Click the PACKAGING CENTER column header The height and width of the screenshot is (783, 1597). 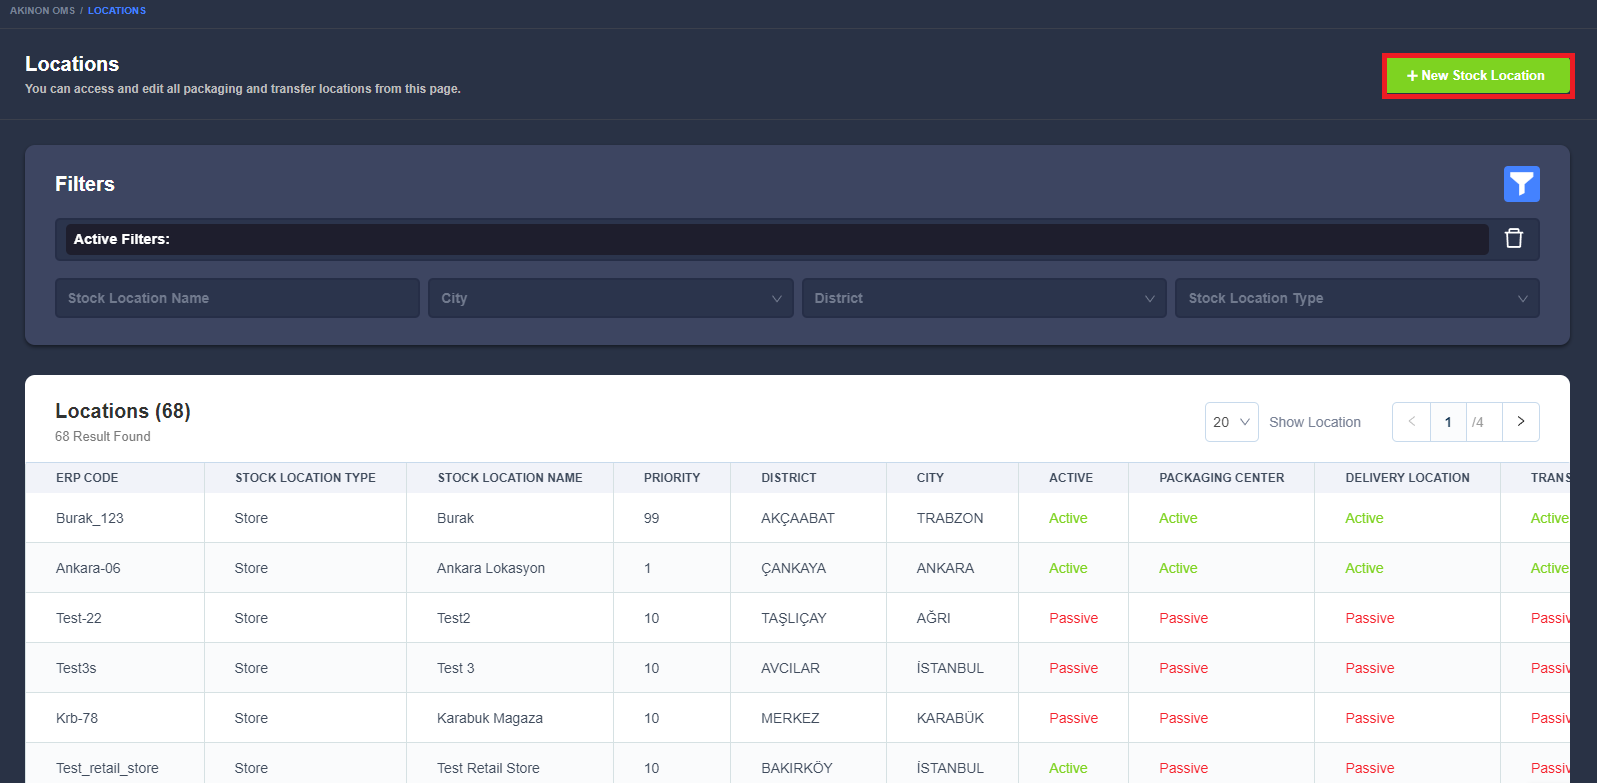coord(1222,478)
